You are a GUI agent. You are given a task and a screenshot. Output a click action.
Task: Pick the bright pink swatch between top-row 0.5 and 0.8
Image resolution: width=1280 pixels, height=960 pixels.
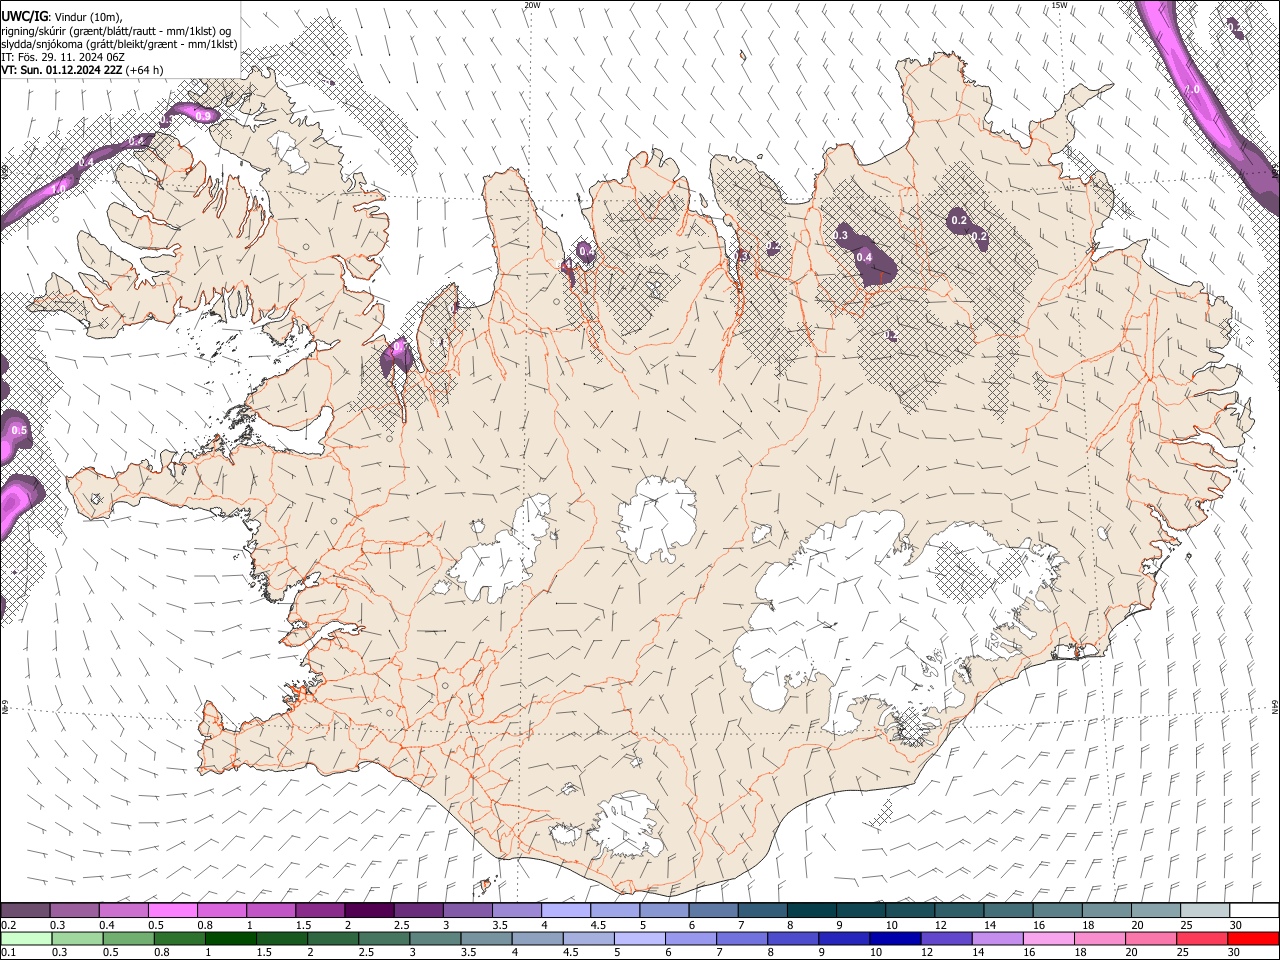172,911
